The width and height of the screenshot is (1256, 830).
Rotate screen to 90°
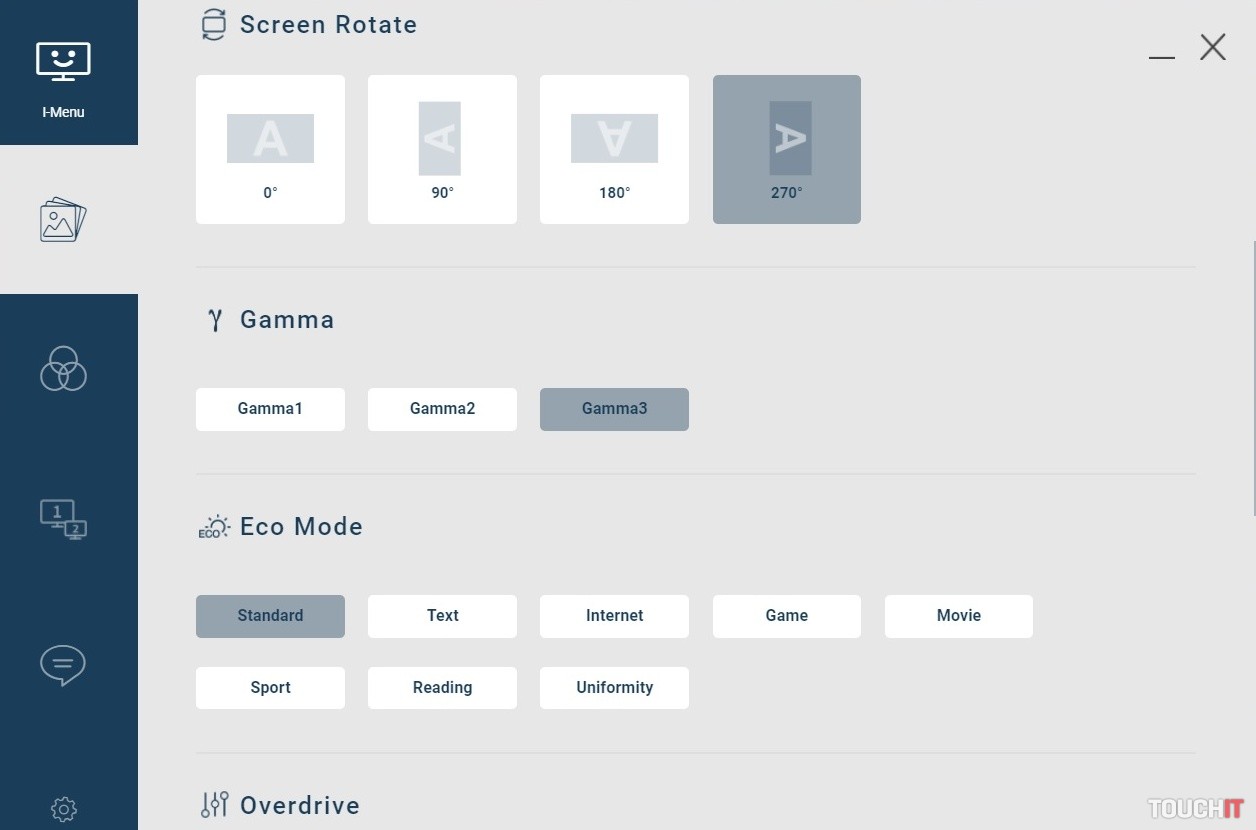(442, 150)
